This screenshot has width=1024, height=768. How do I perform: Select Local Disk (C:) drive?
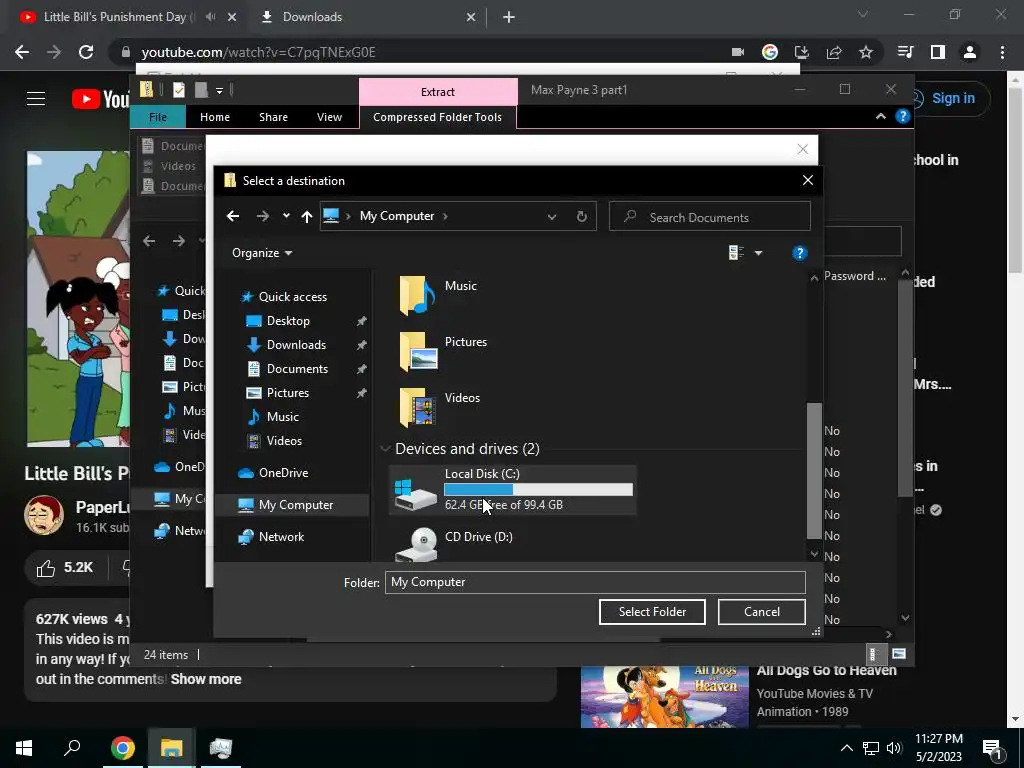513,490
